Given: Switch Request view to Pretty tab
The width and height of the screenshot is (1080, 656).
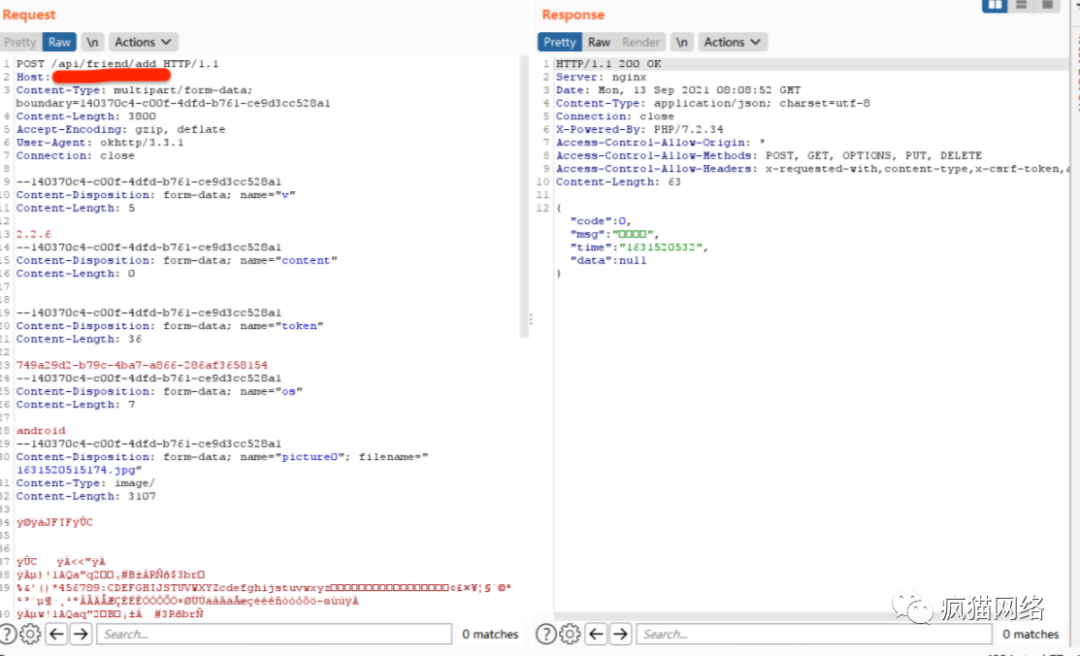Looking at the screenshot, I should (21, 42).
